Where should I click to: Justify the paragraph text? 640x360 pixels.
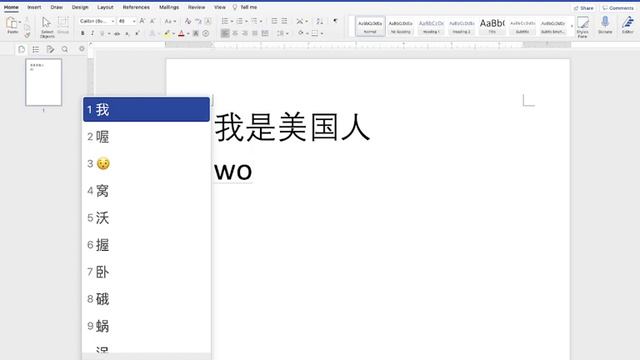255,33
